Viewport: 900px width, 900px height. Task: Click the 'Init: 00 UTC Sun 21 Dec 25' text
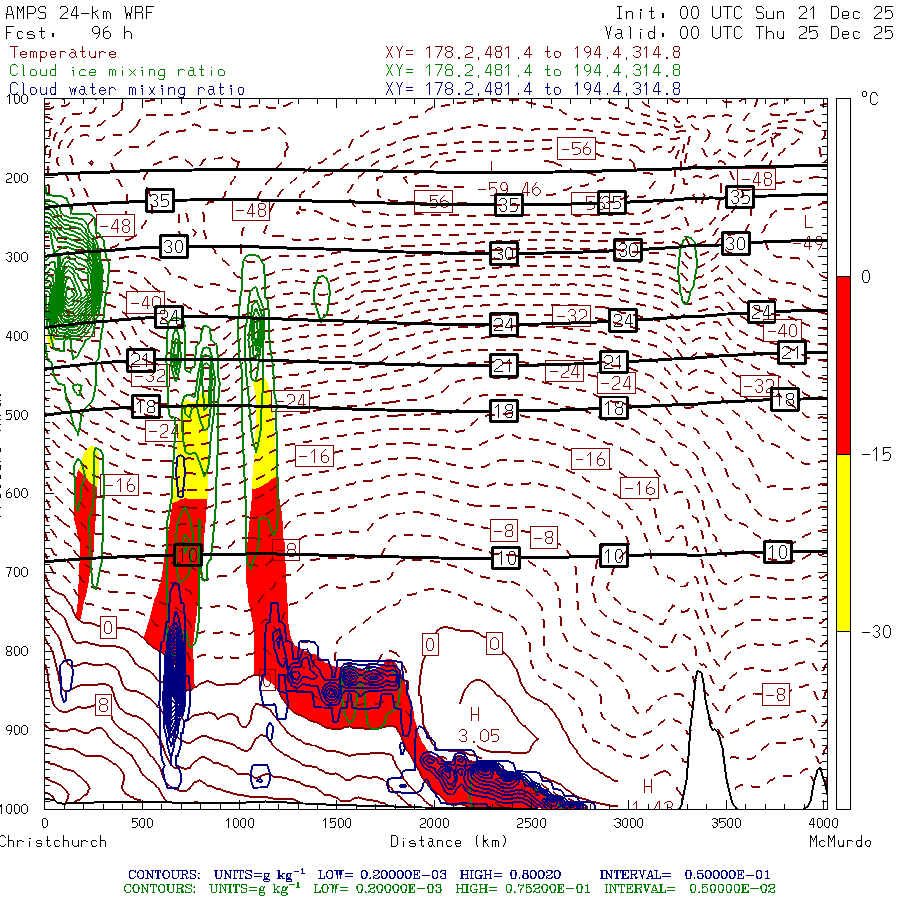tap(754, 13)
